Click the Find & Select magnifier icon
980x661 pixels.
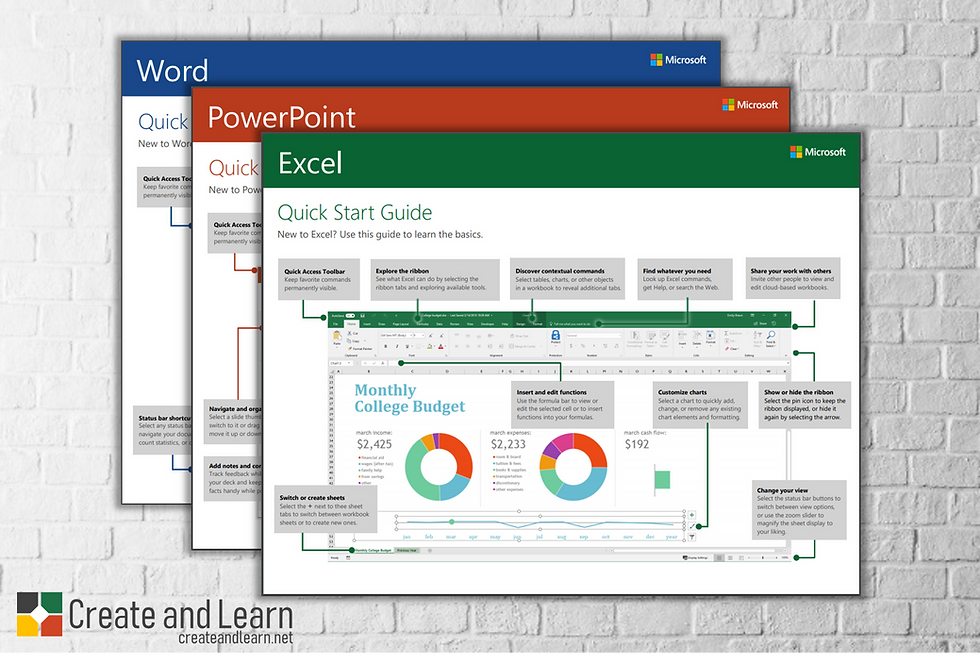(x=771, y=335)
